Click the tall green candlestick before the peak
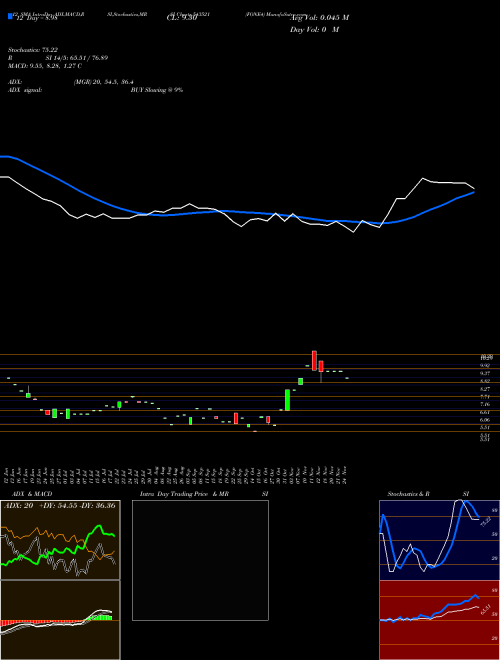 287,400
